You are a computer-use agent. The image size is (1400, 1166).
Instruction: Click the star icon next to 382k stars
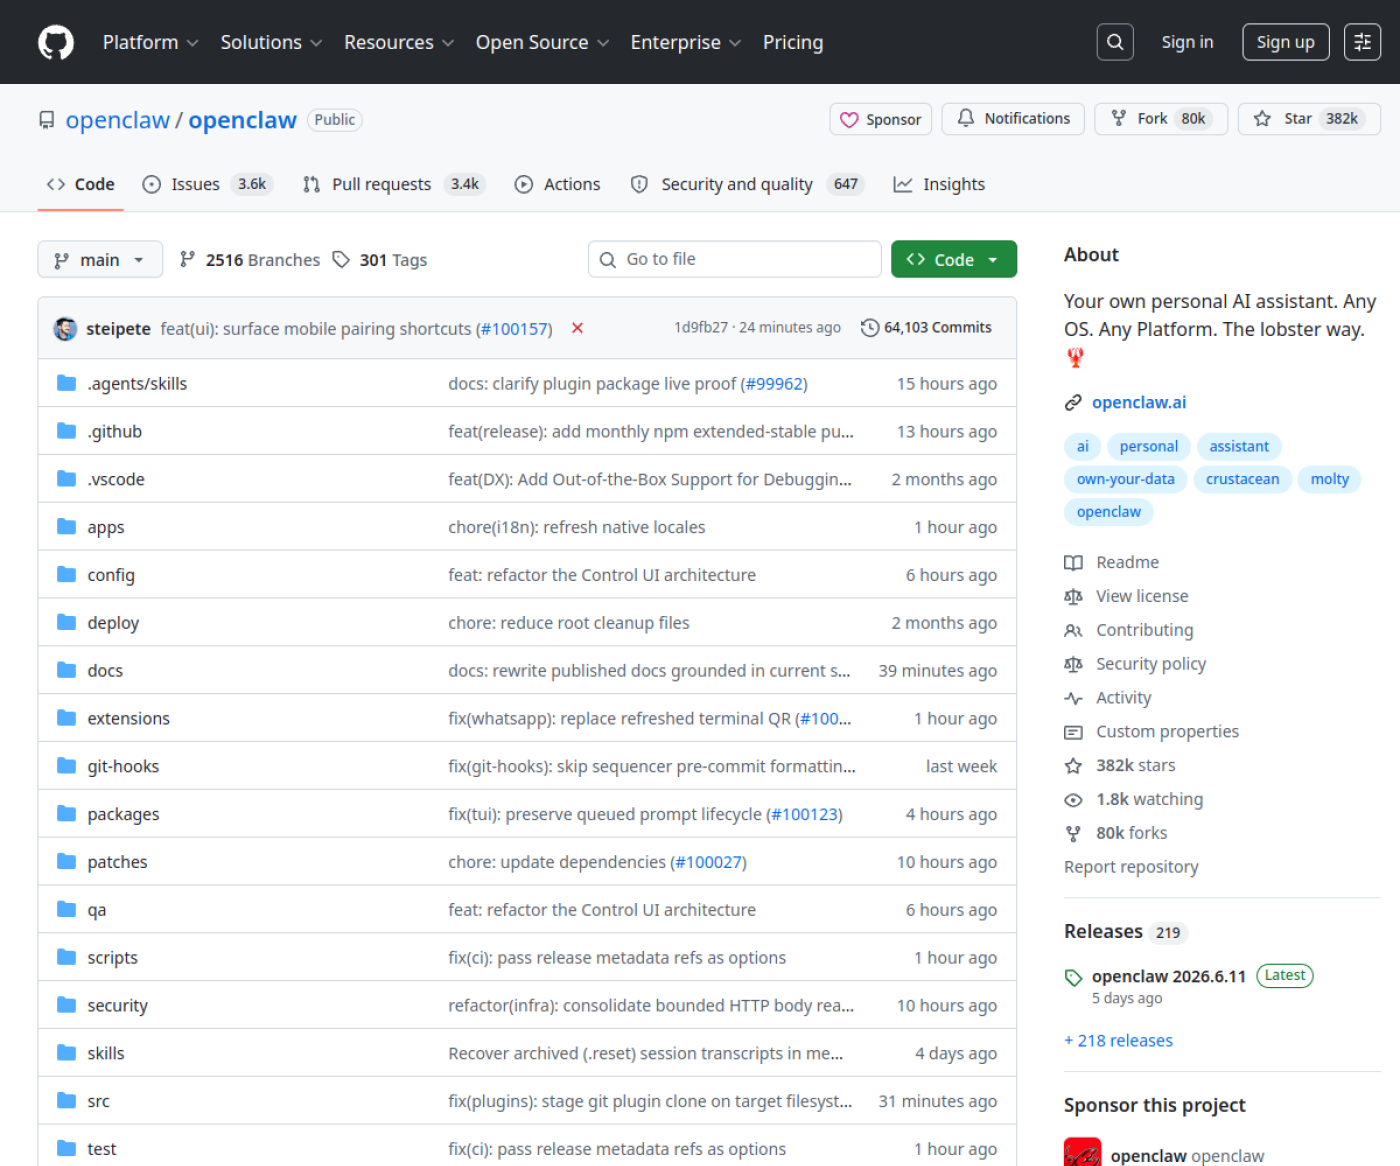tap(1073, 766)
